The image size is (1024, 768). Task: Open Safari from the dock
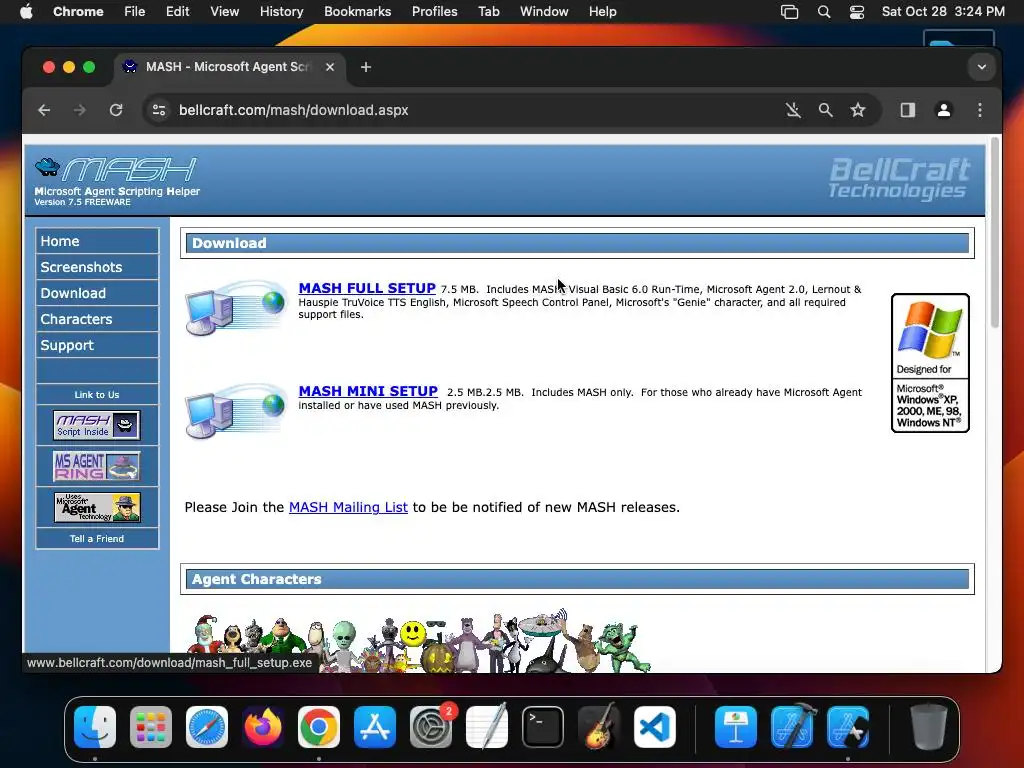[x=207, y=727]
